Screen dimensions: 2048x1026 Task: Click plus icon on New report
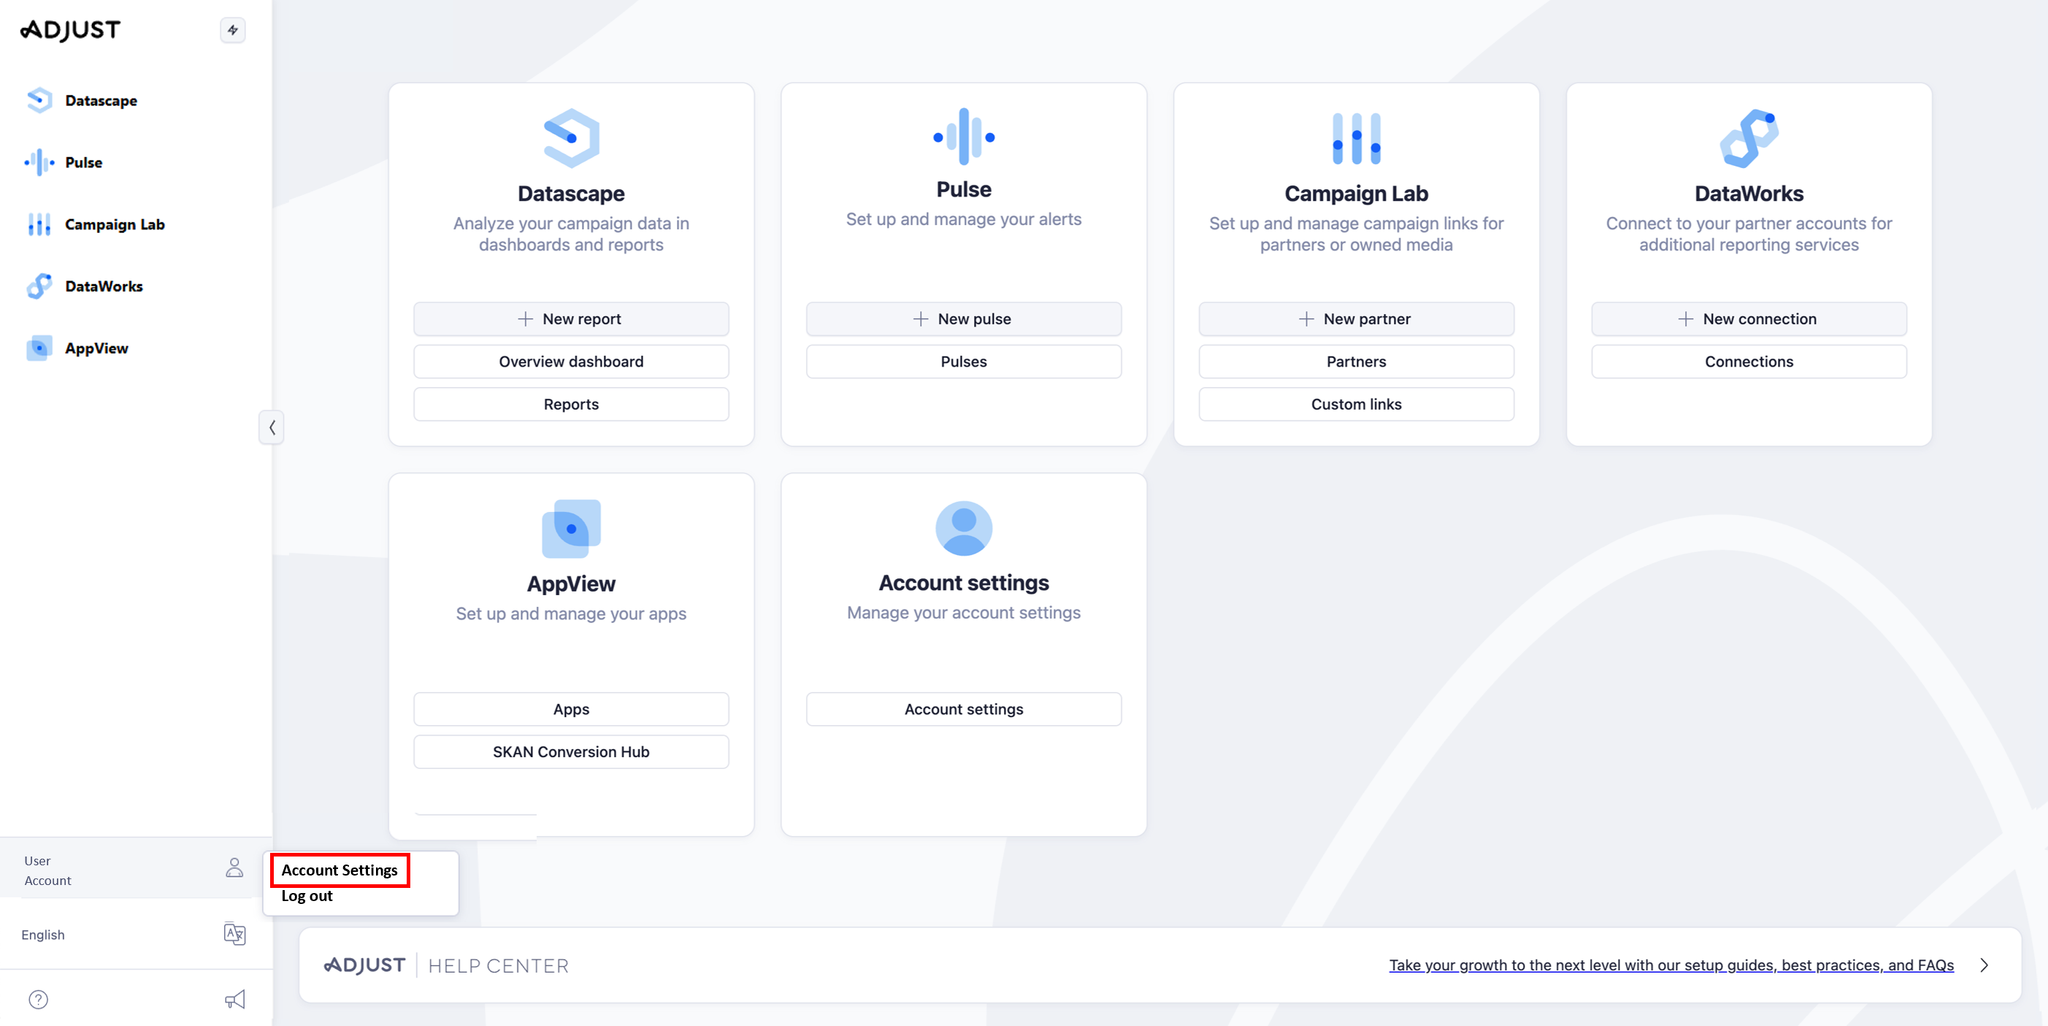click(525, 319)
